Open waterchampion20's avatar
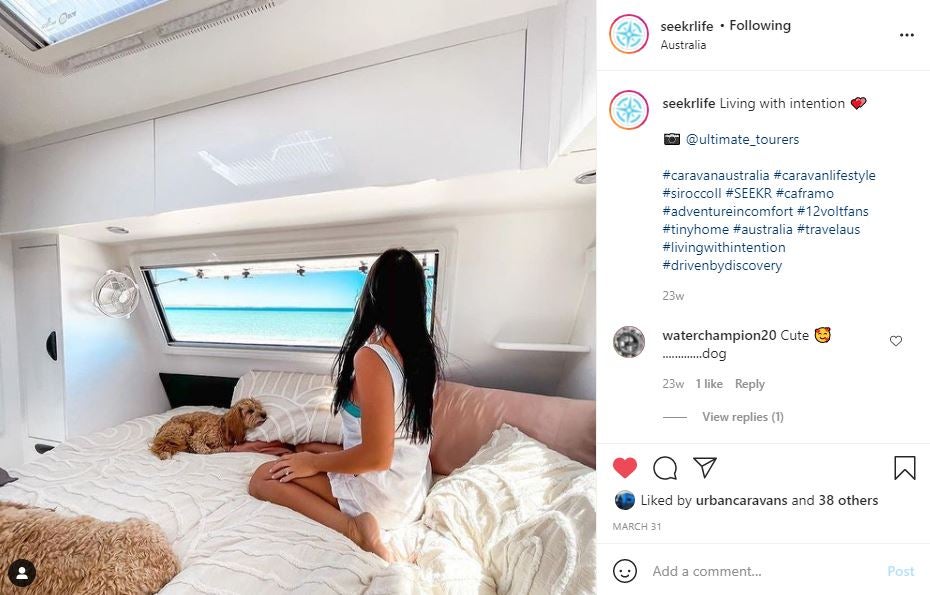This screenshot has height=595, width=930. pos(629,342)
